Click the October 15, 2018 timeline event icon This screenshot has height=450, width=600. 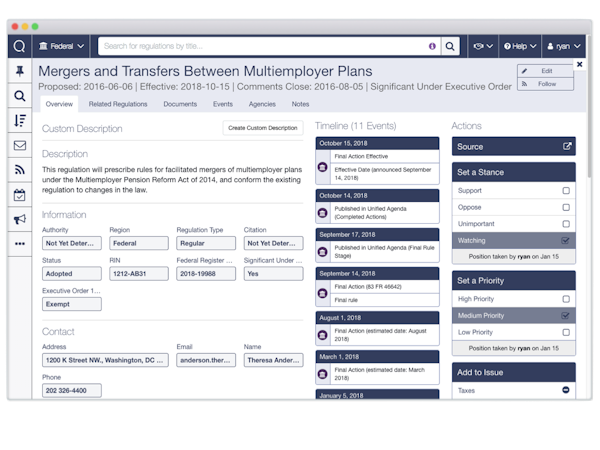[323, 167]
